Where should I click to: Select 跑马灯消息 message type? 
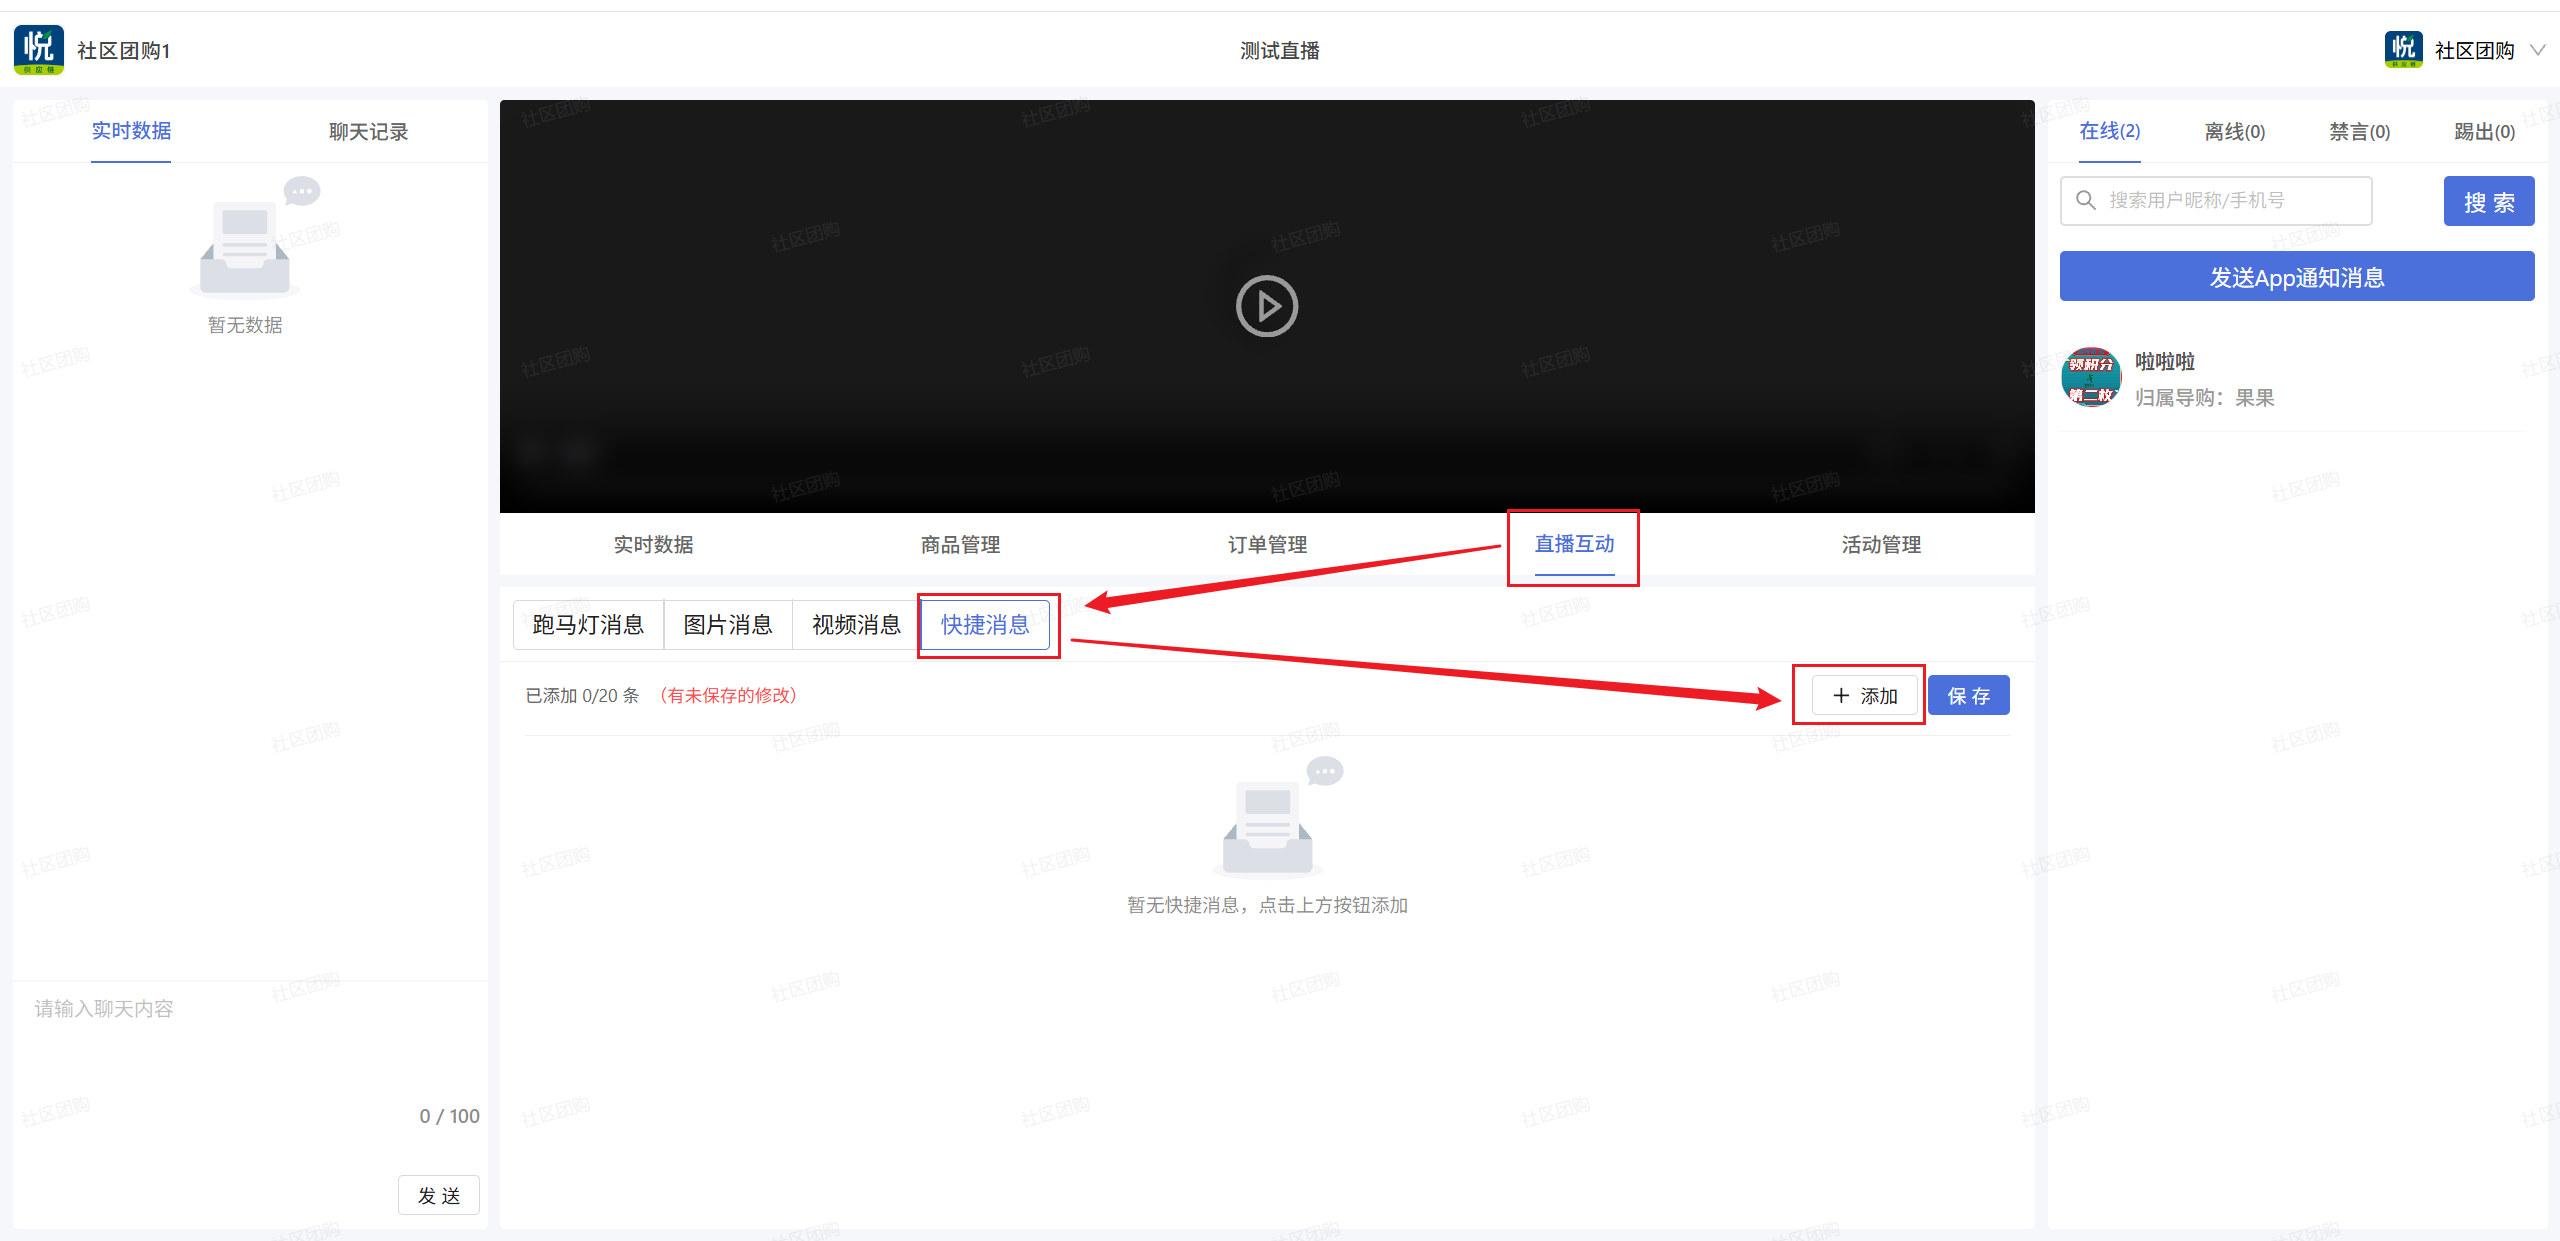click(x=588, y=625)
